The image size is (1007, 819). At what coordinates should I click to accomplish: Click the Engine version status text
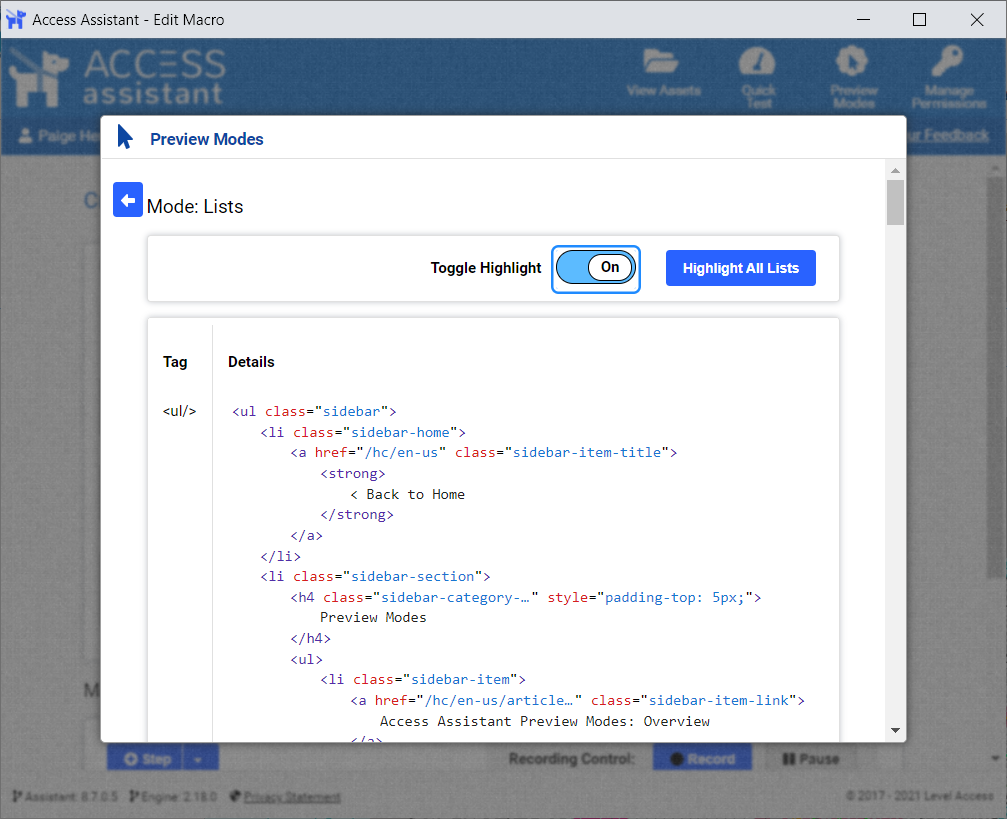pos(173,797)
